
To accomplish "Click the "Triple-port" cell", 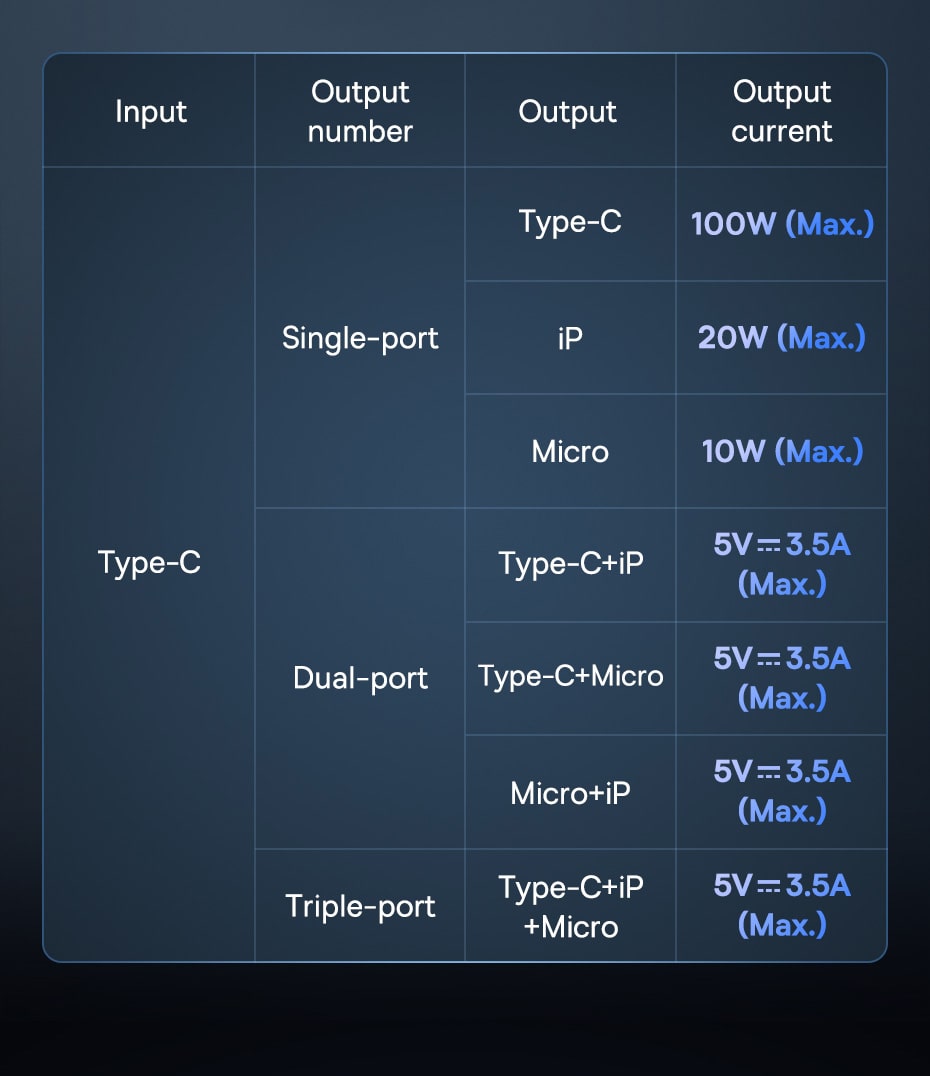I will 360,906.
